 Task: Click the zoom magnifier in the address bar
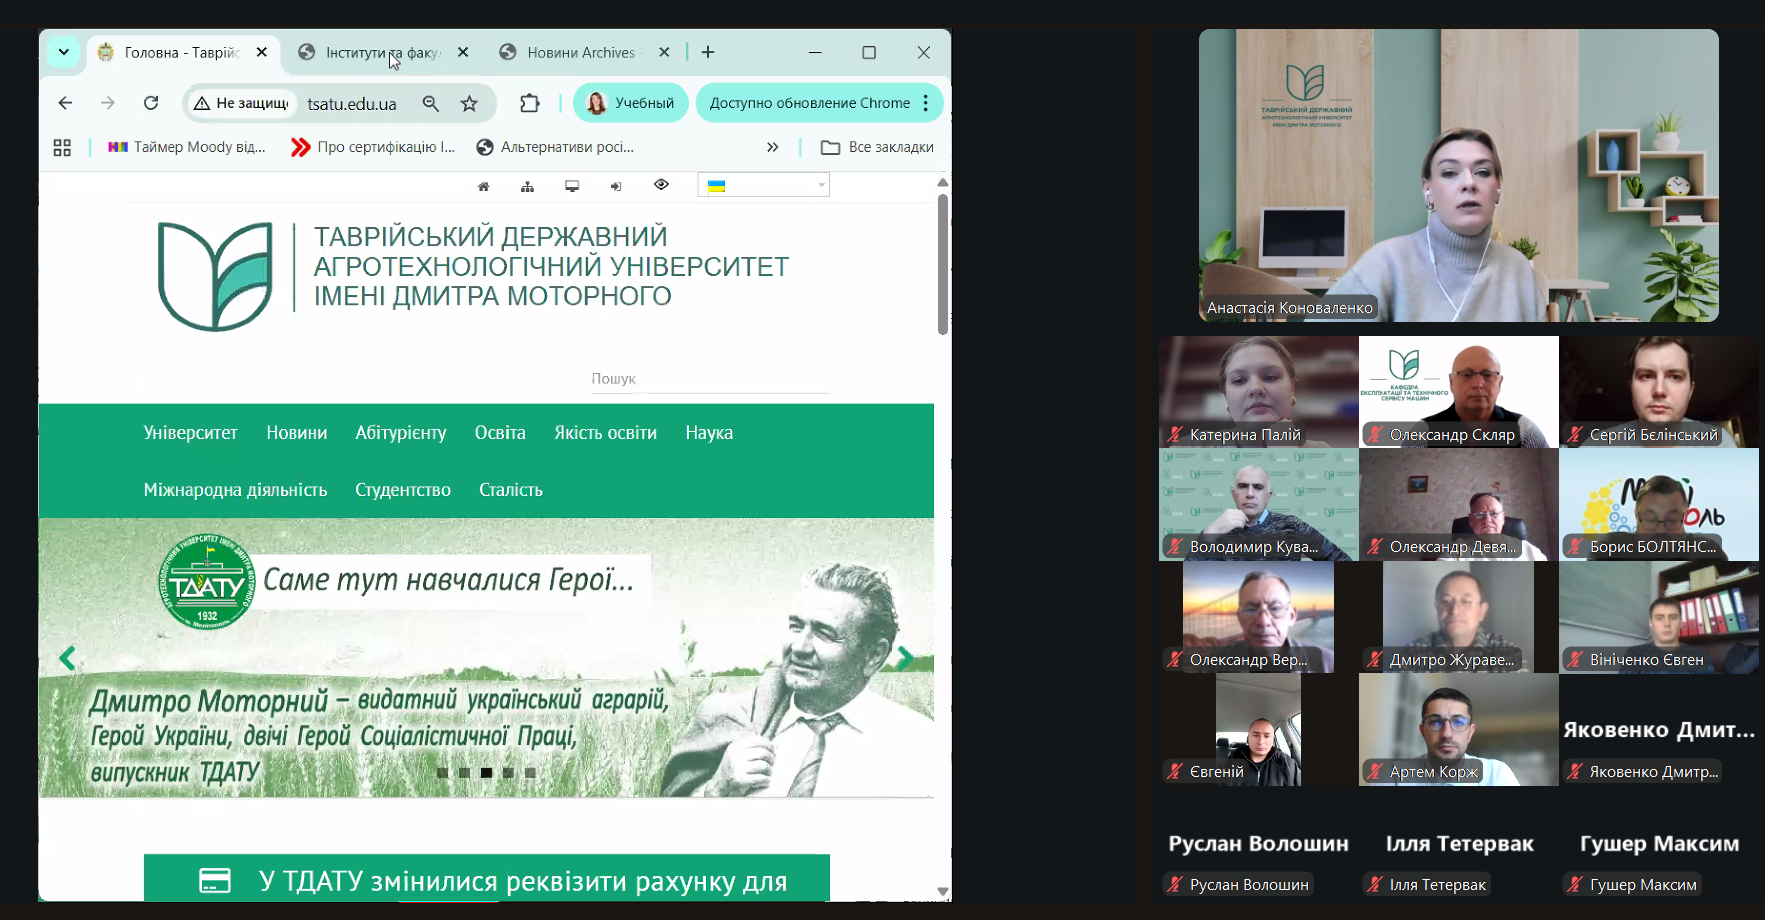(x=431, y=103)
